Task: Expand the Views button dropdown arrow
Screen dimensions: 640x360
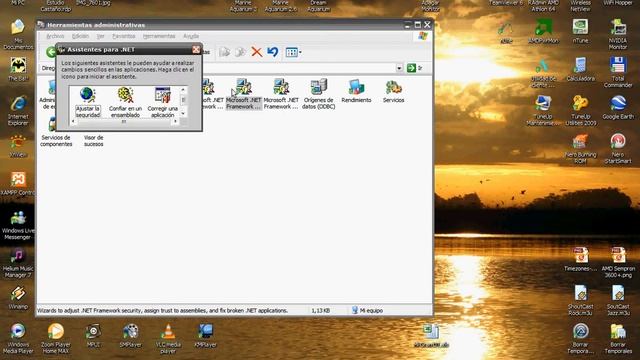Action: [x=300, y=52]
